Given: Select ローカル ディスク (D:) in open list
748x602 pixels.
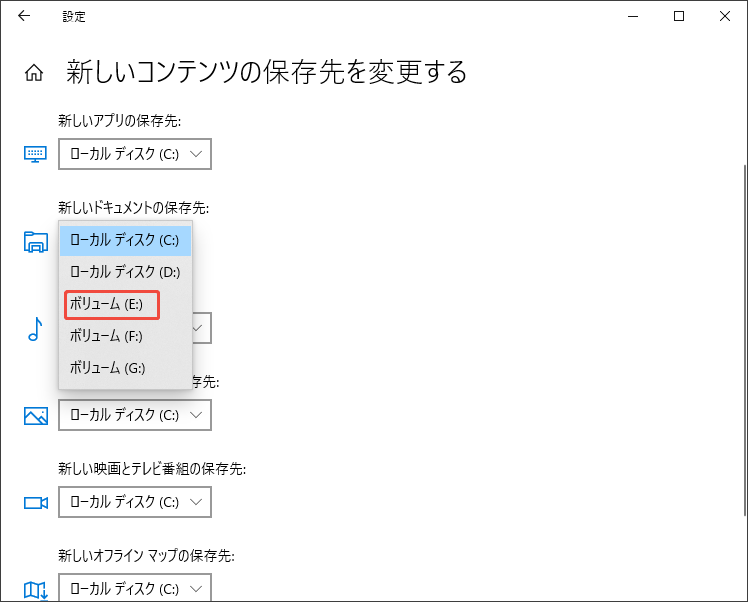Looking at the screenshot, I should click(x=125, y=272).
